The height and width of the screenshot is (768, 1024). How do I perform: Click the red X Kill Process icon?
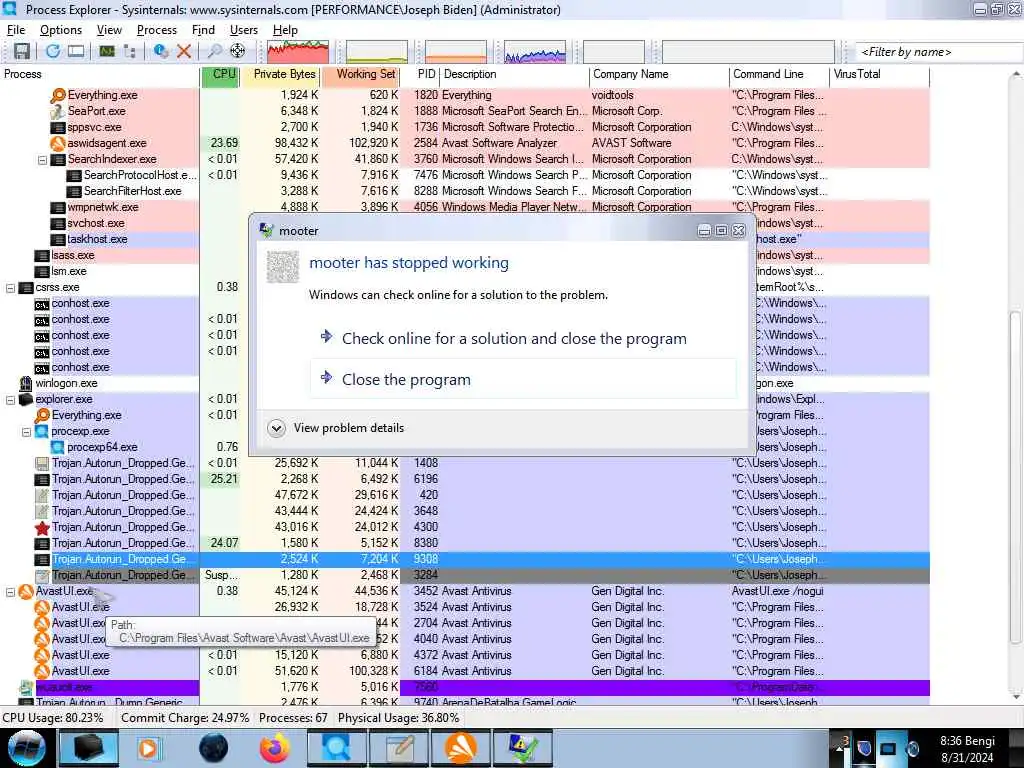pyautogui.click(x=184, y=51)
